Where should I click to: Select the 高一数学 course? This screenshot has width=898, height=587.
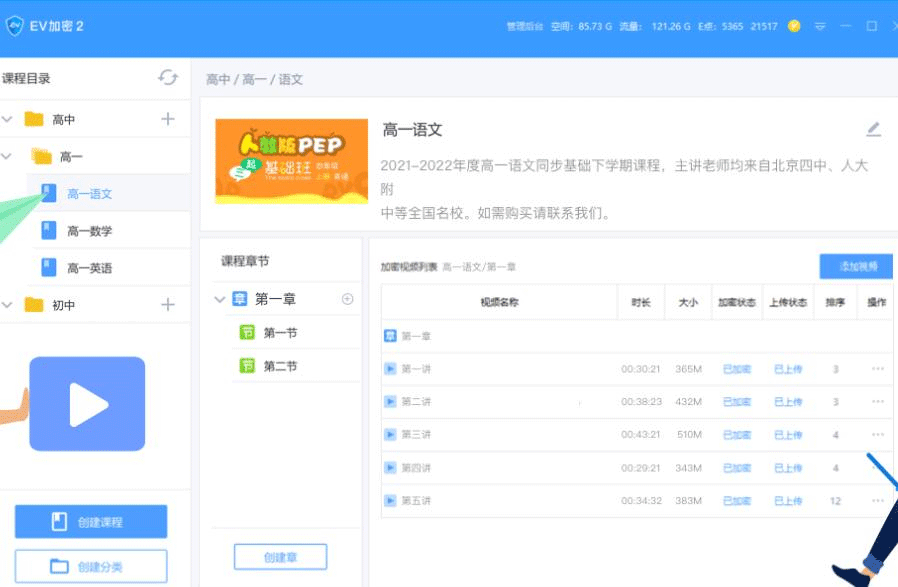pos(89,231)
